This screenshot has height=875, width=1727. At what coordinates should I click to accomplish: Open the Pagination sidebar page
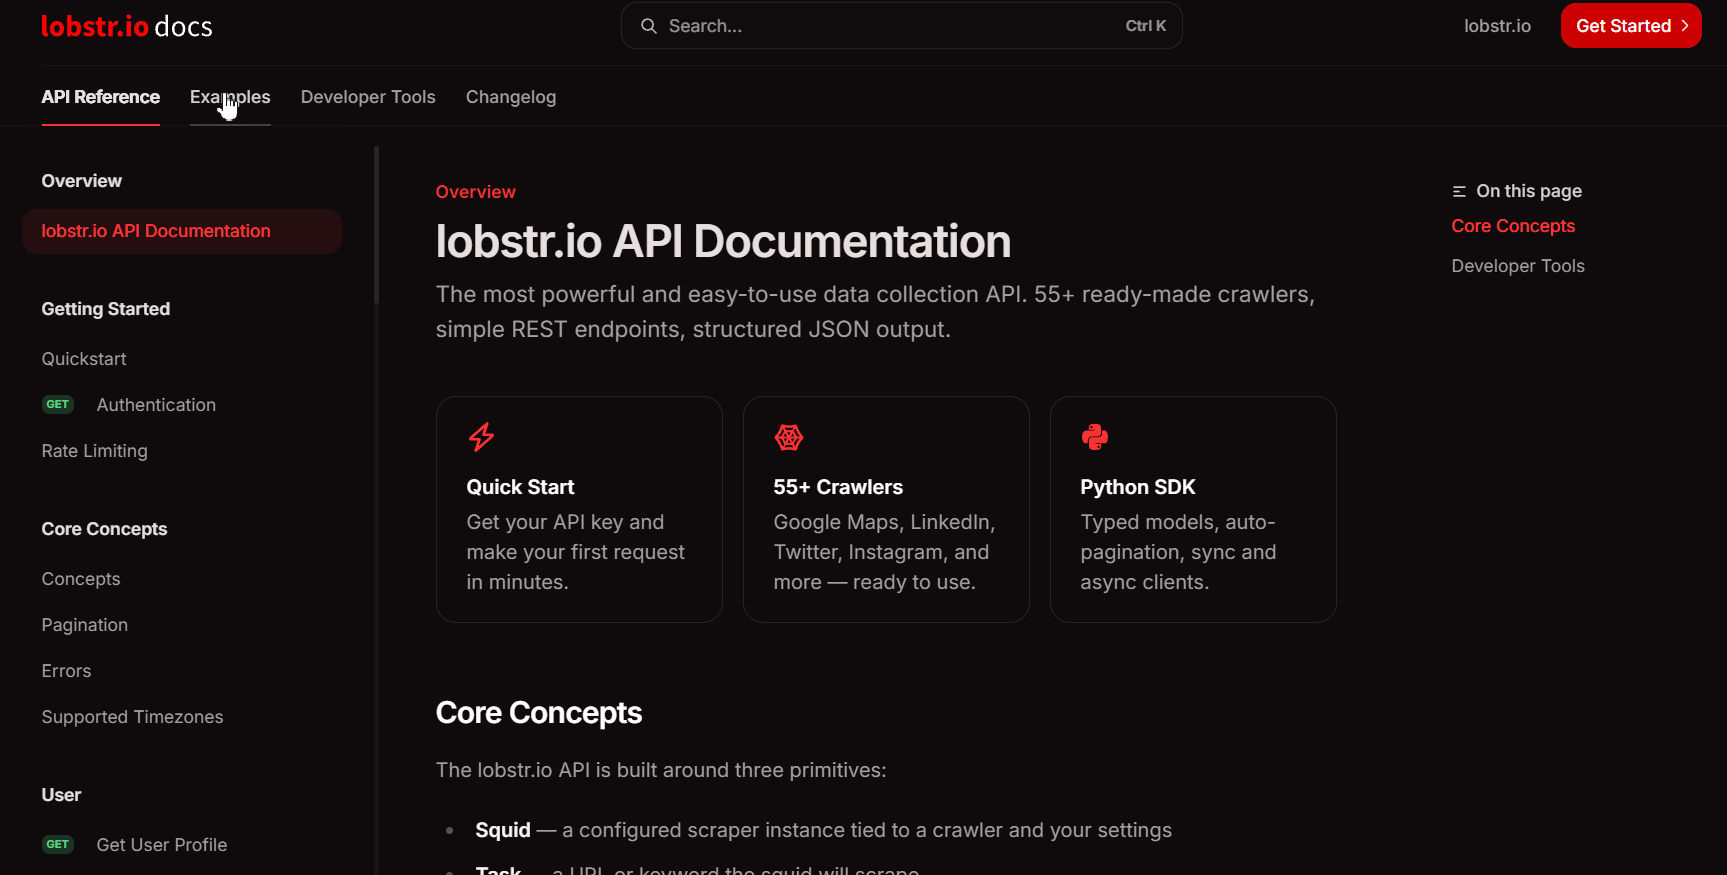pos(85,625)
